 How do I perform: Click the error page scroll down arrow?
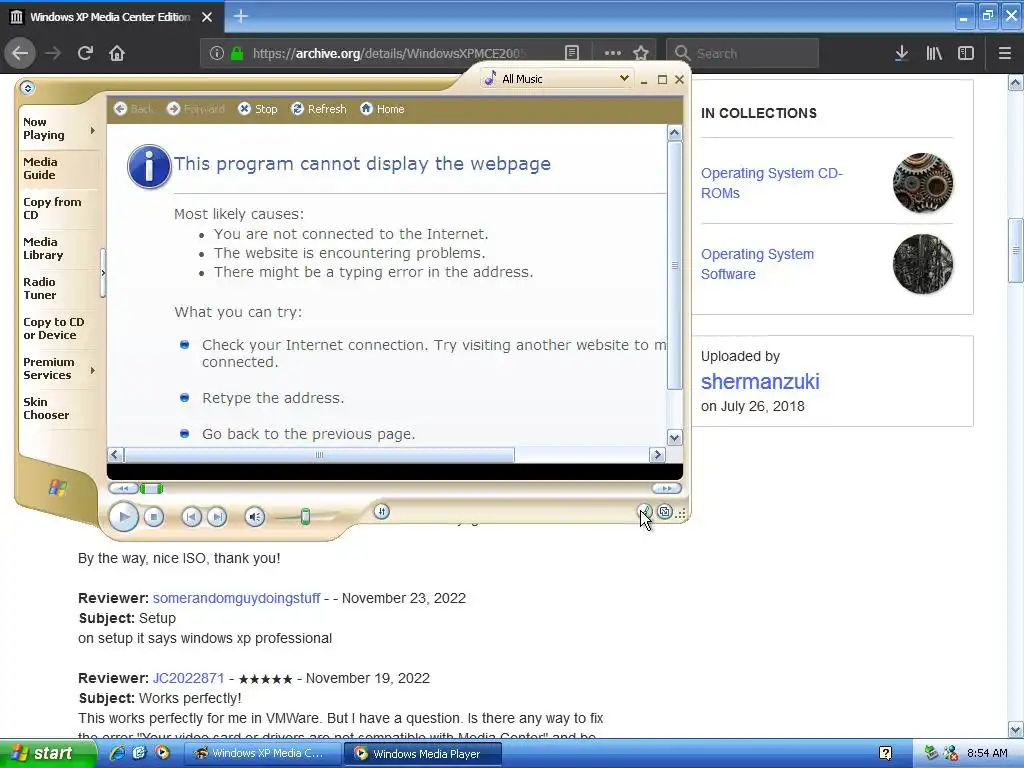675,438
